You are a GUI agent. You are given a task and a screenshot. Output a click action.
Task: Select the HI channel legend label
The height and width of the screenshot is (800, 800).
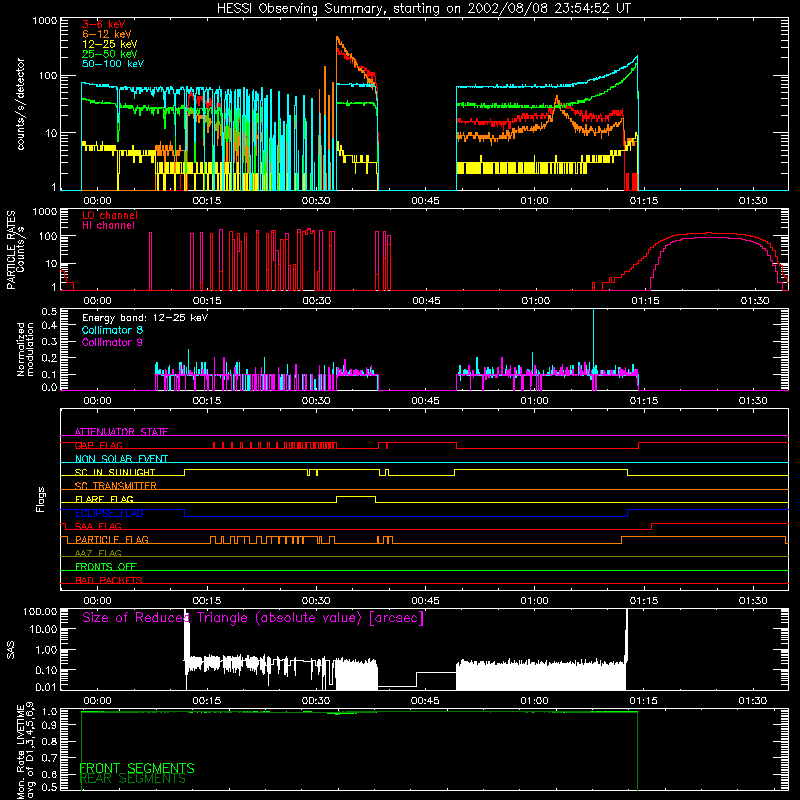[x=108, y=226]
